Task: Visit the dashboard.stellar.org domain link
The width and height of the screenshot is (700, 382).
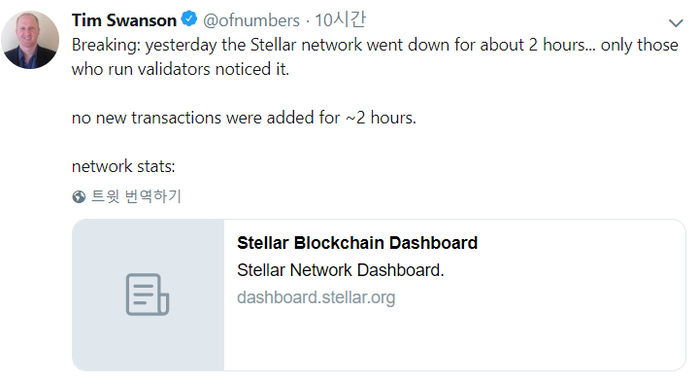Action: [316, 298]
